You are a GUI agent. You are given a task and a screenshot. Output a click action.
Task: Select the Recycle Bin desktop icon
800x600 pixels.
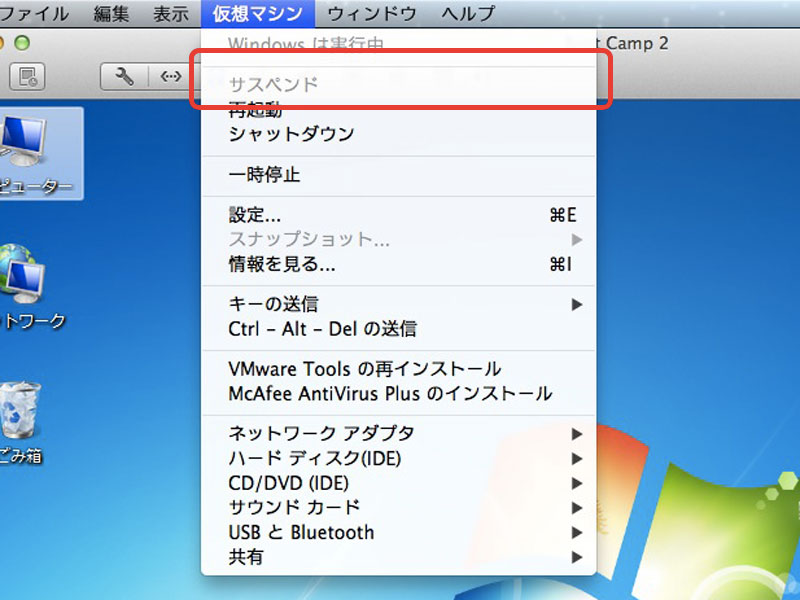[x=21, y=422]
